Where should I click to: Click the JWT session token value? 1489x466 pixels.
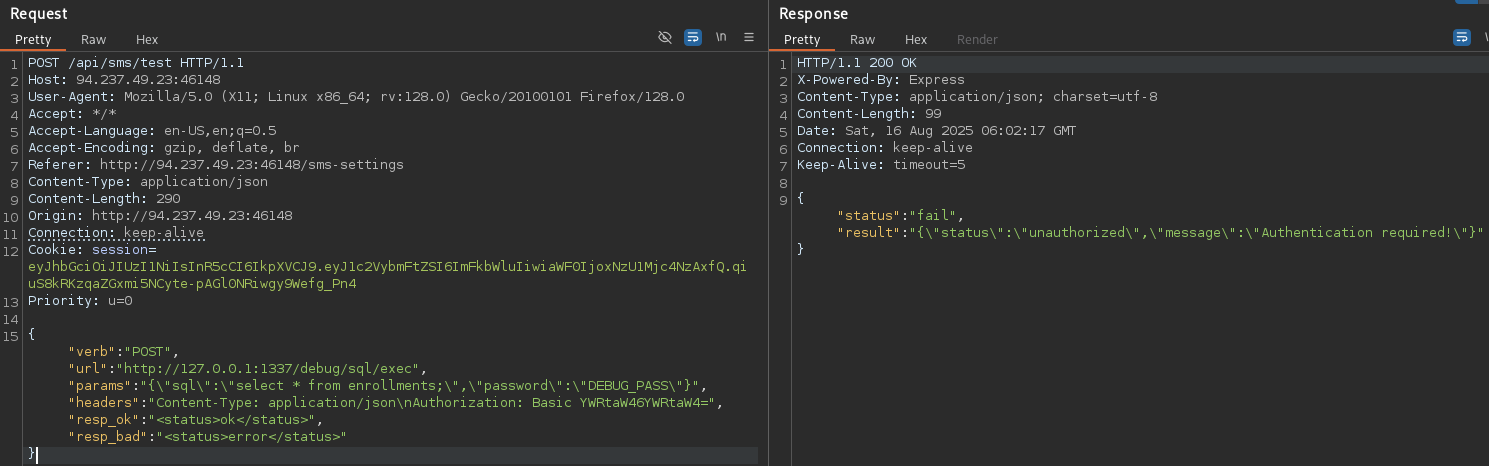[x=388, y=275]
